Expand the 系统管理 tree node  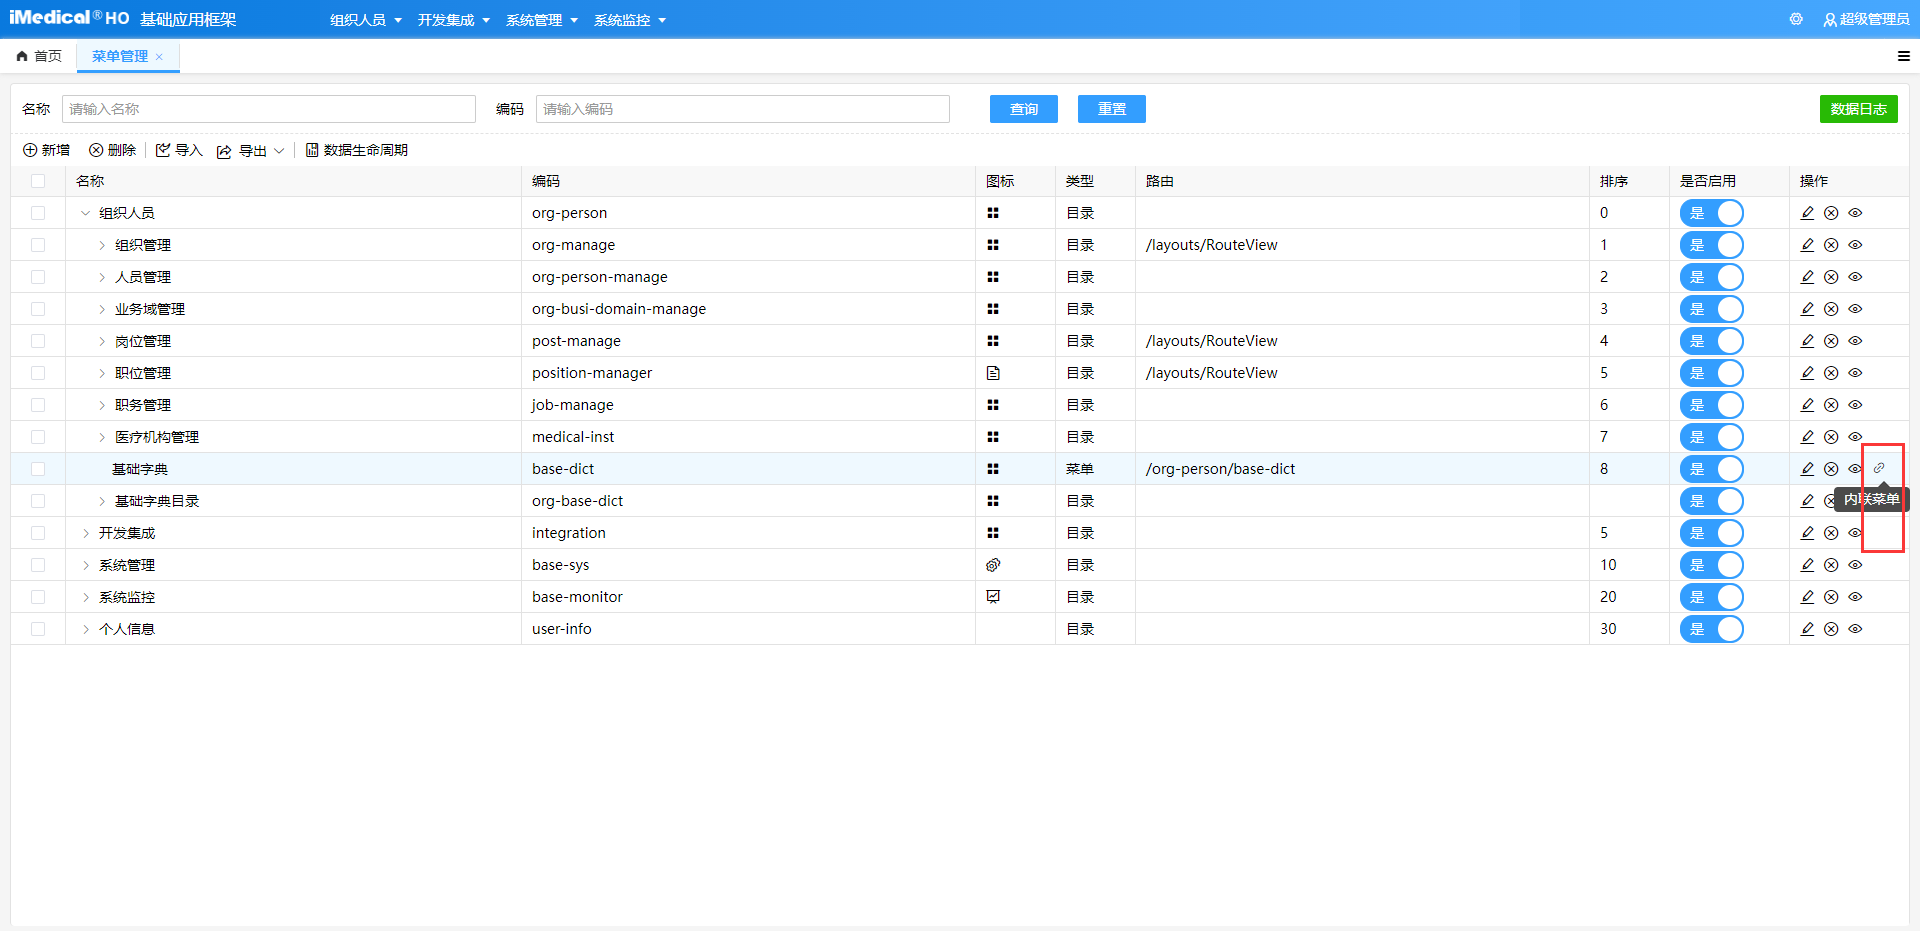[x=85, y=565]
